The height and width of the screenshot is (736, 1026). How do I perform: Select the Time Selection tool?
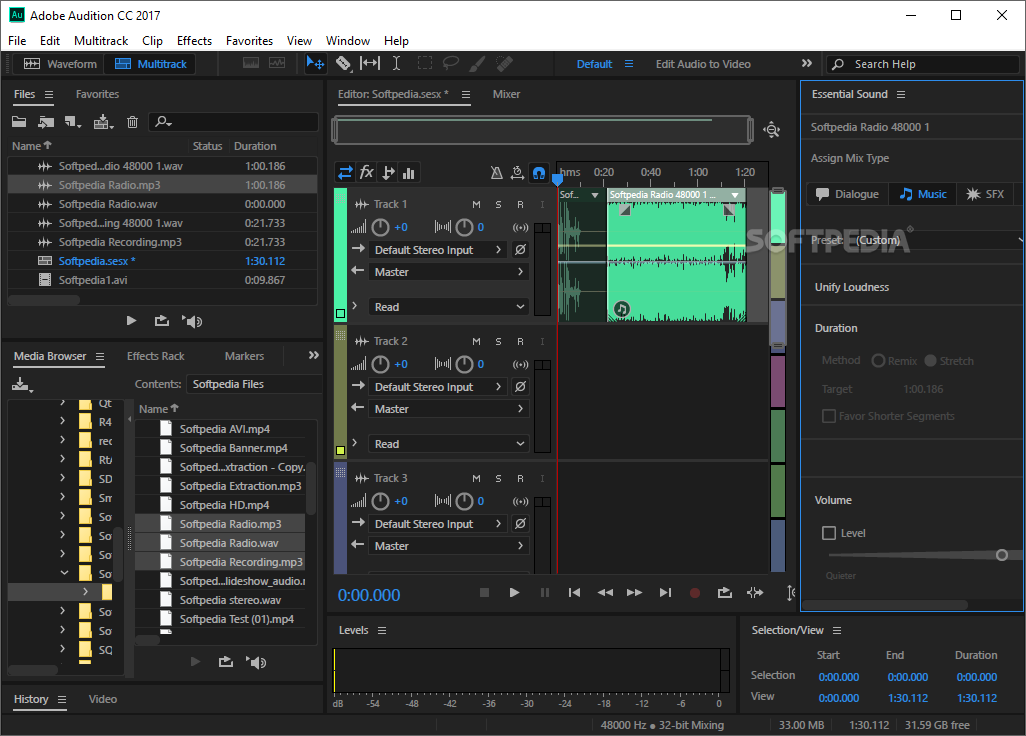[x=396, y=64]
